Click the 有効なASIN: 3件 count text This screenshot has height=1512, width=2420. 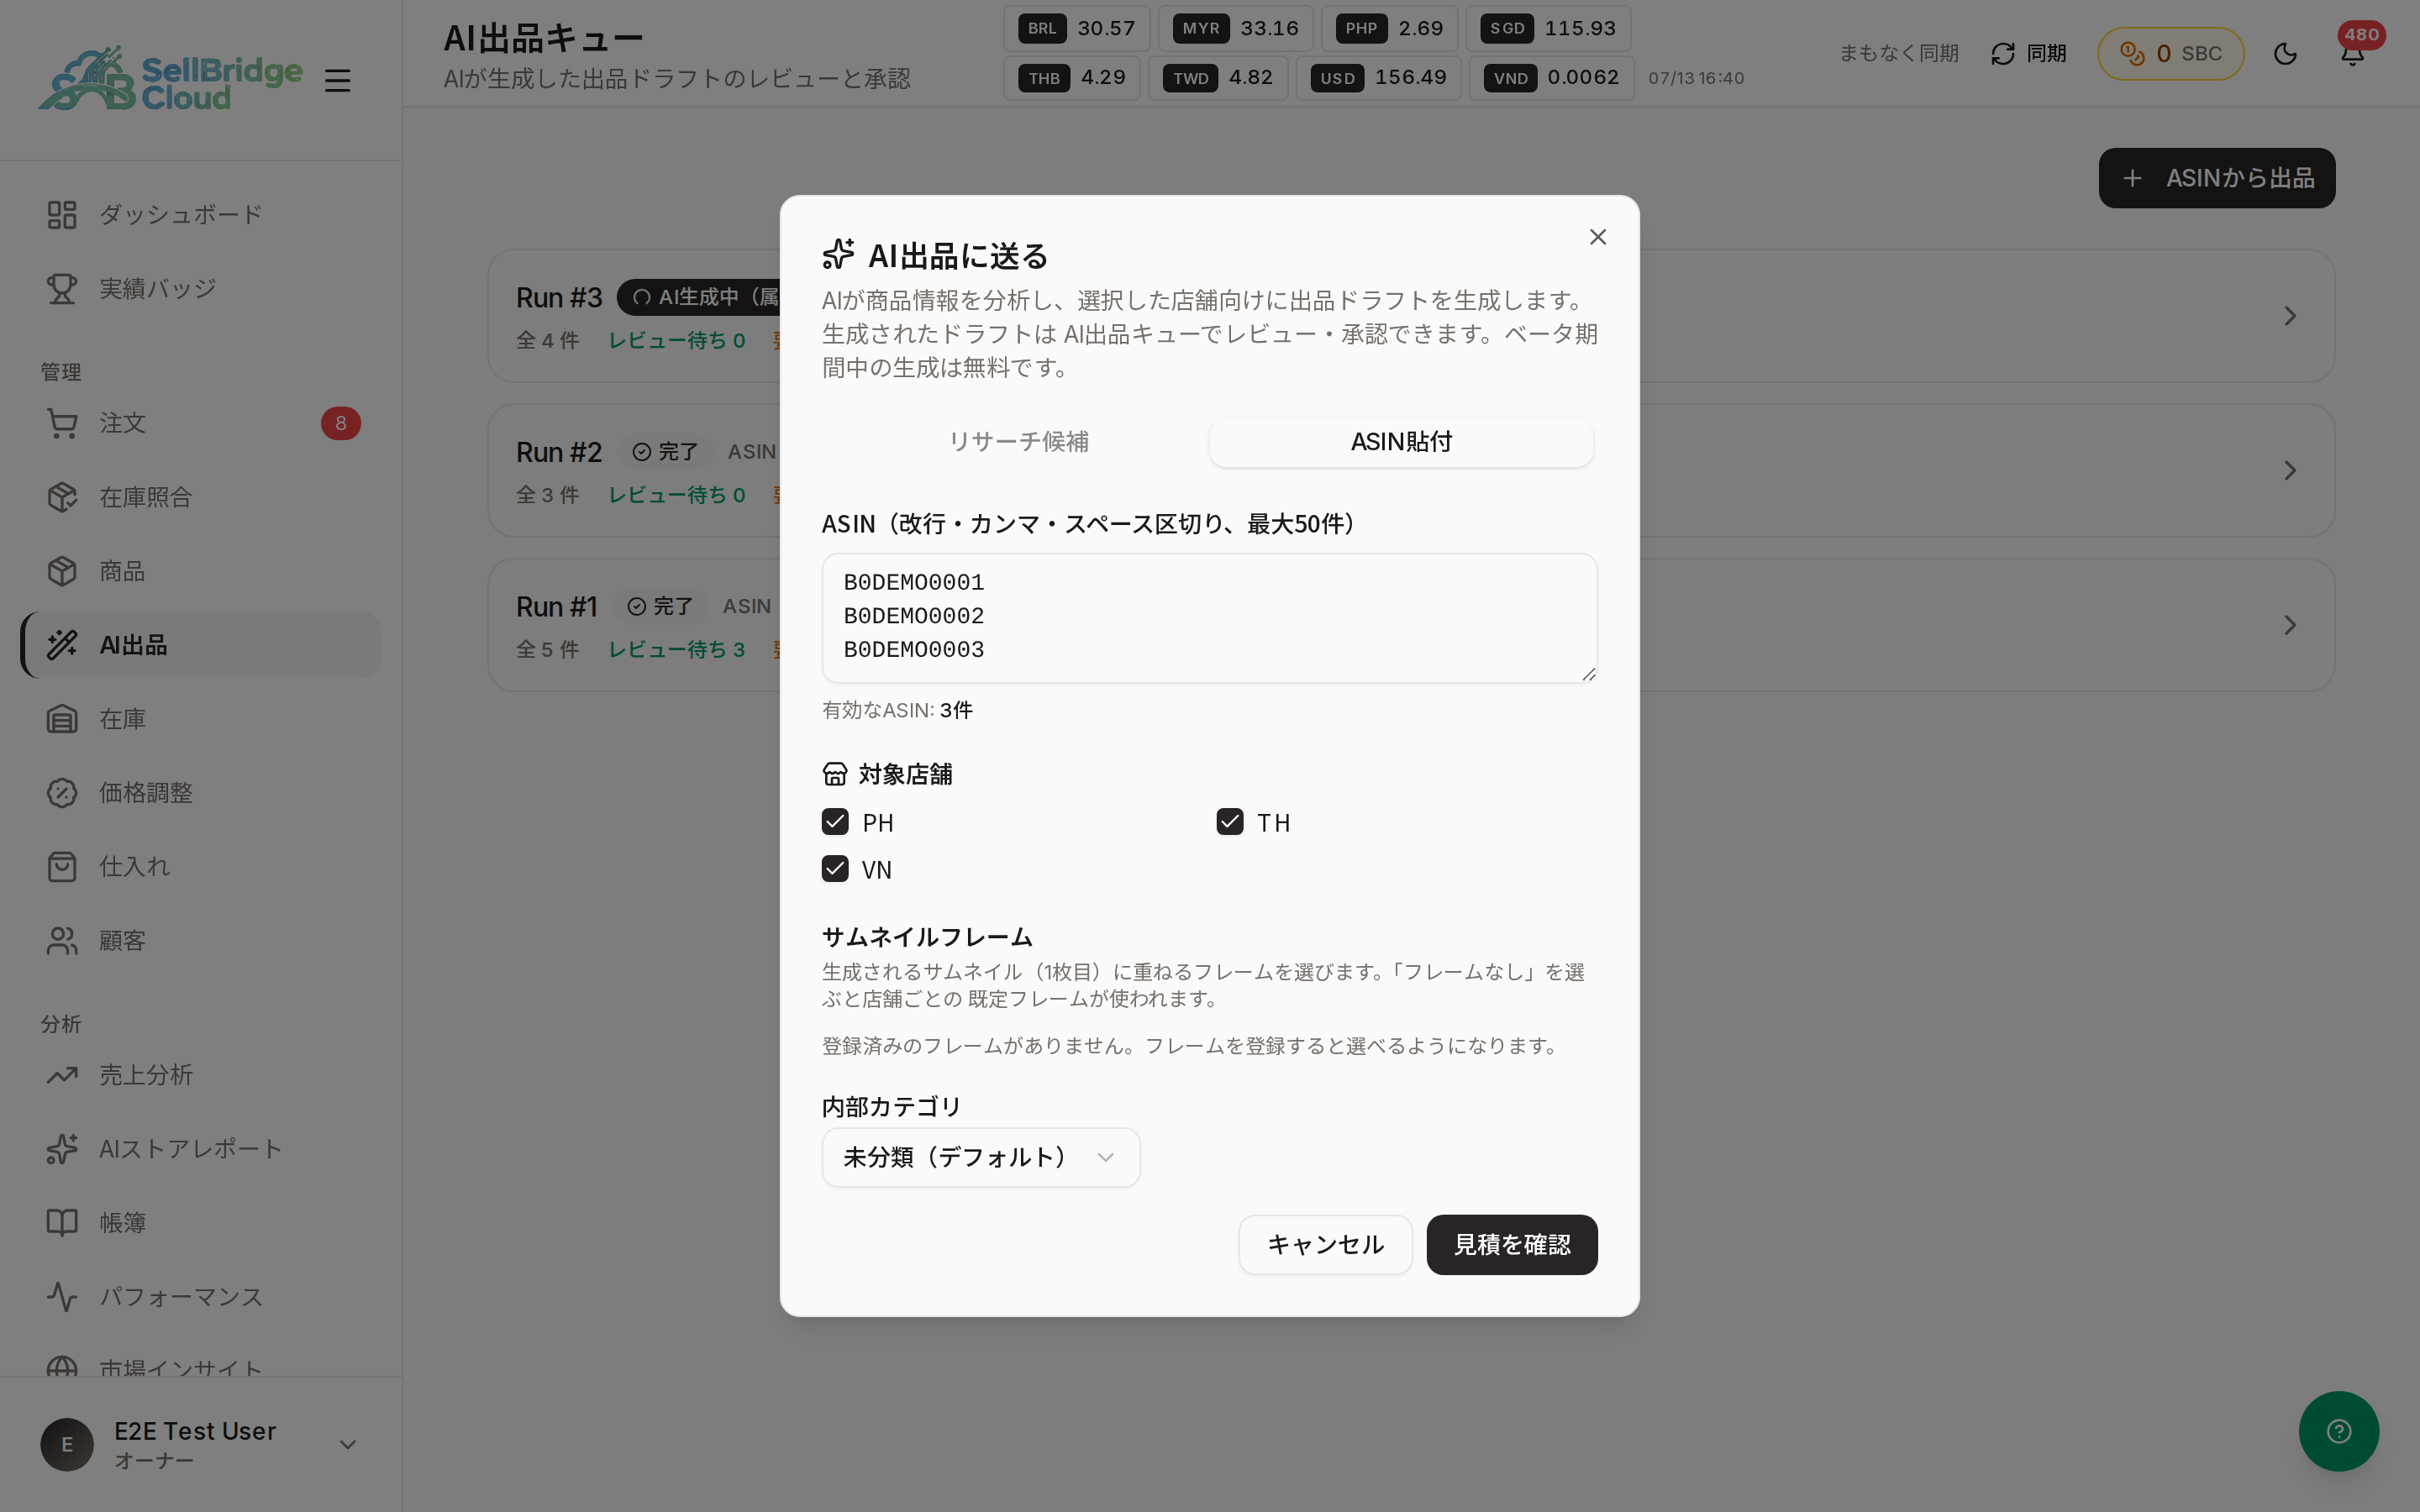(x=897, y=710)
